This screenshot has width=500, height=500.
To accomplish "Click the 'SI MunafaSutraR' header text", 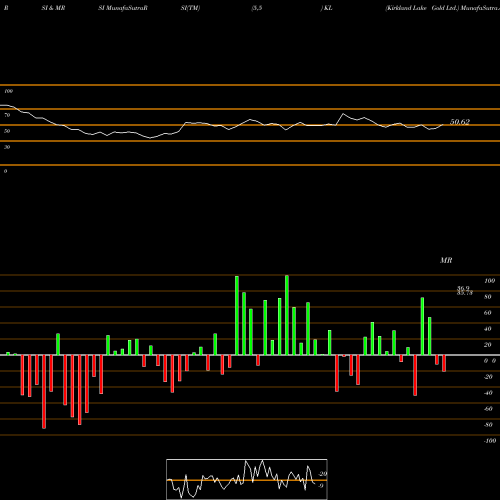I will [x=123, y=8].
